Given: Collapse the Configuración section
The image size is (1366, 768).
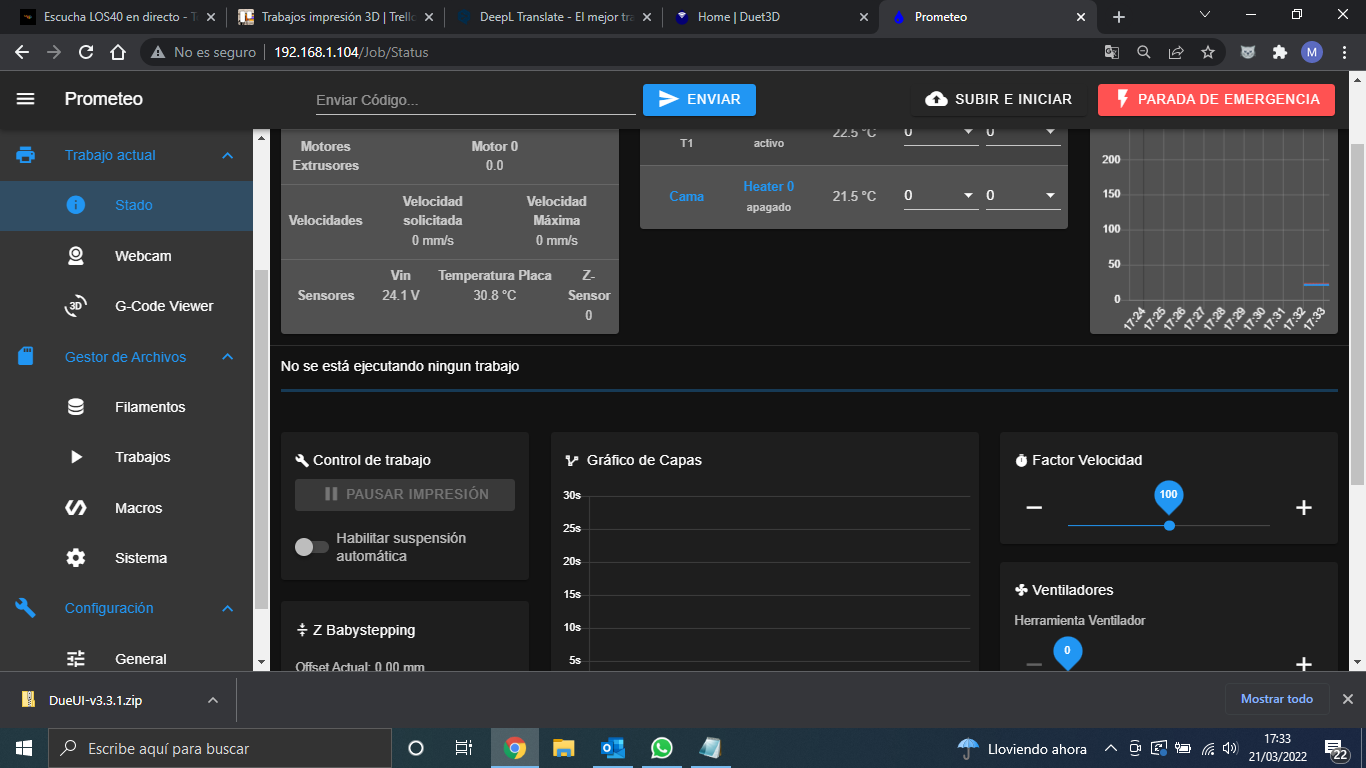Looking at the screenshot, I should [227, 608].
